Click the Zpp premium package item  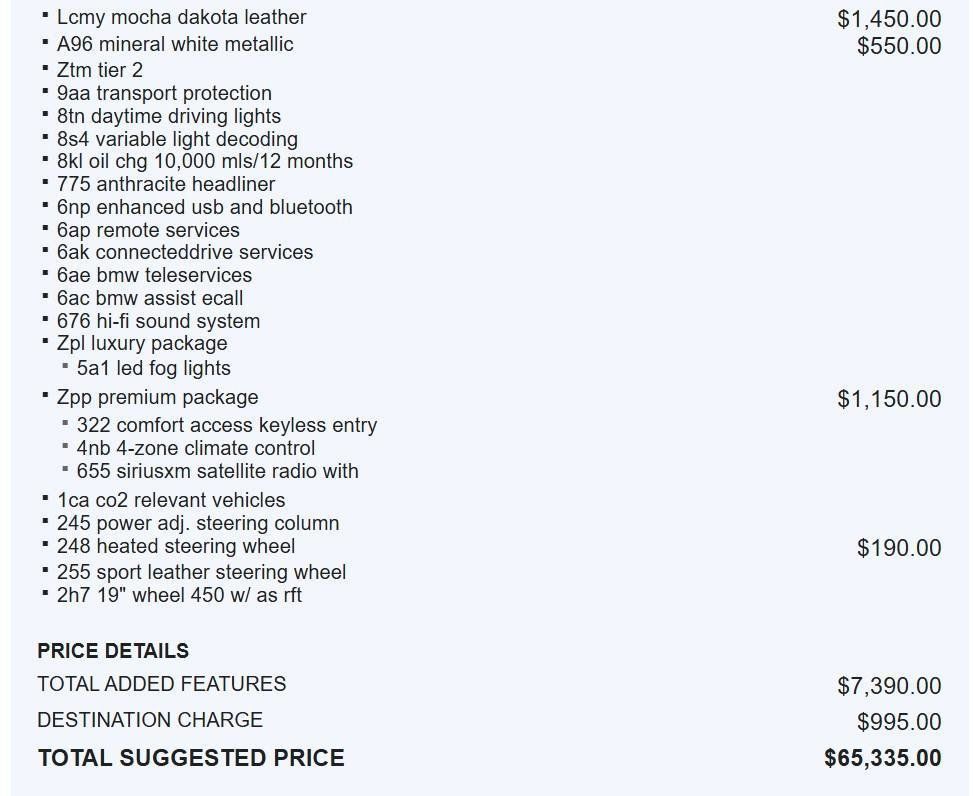click(157, 397)
